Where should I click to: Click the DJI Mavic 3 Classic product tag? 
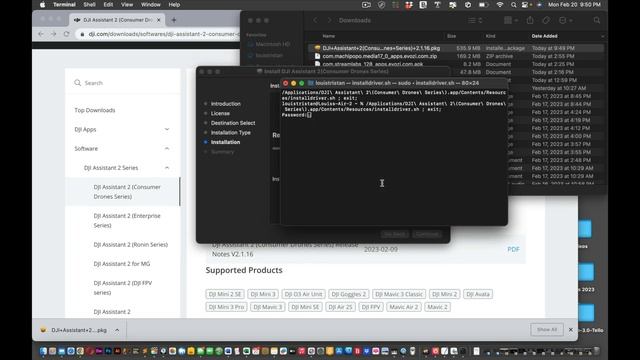[x=399, y=294]
